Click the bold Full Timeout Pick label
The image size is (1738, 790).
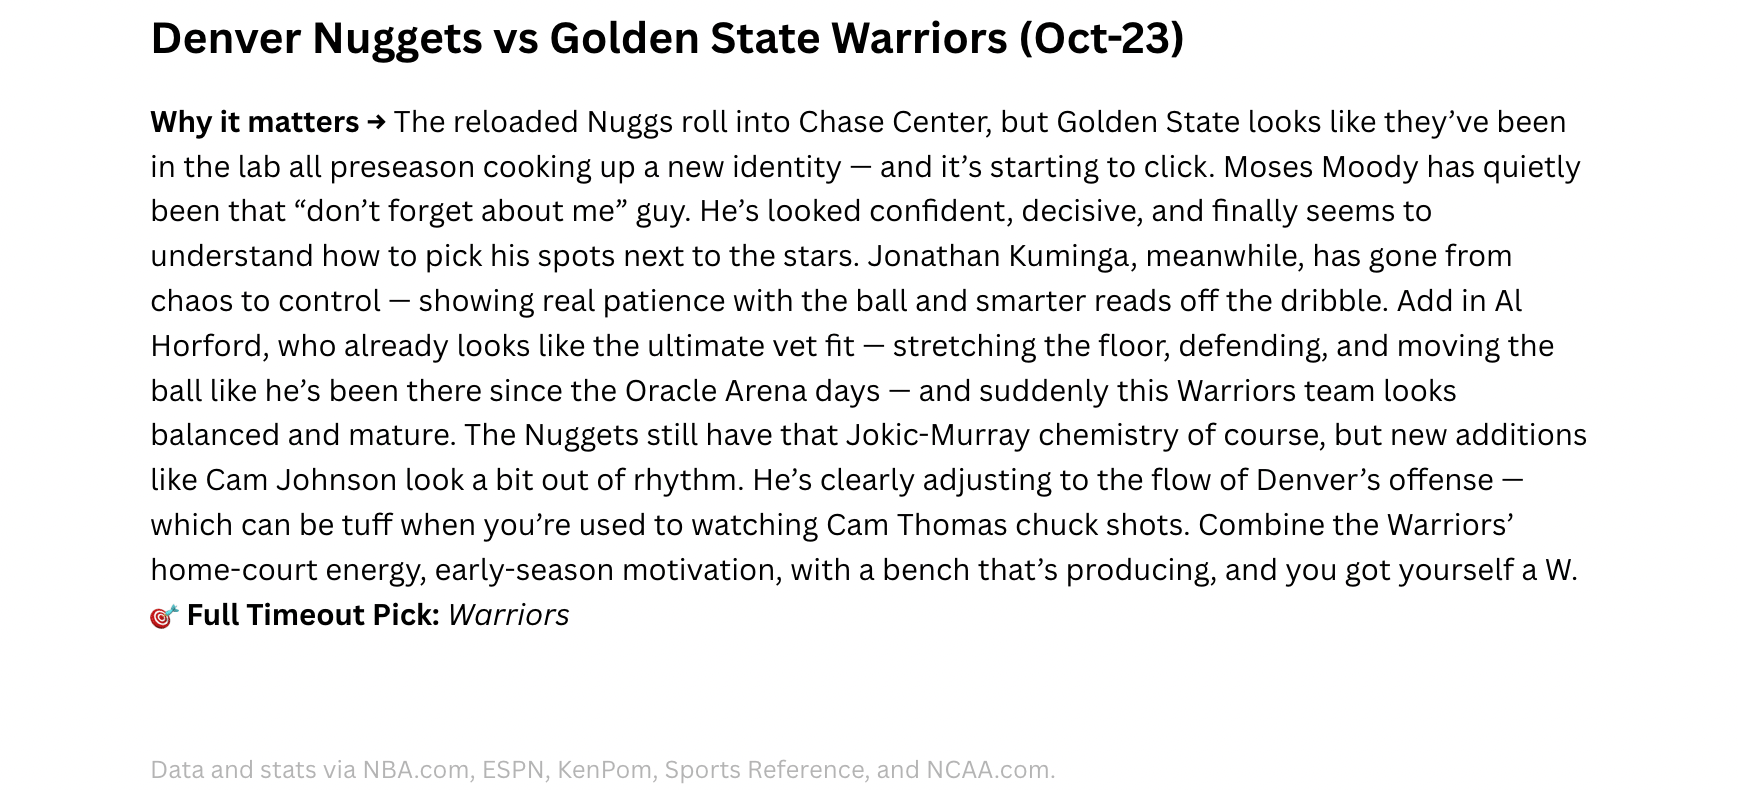click(313, 615)
